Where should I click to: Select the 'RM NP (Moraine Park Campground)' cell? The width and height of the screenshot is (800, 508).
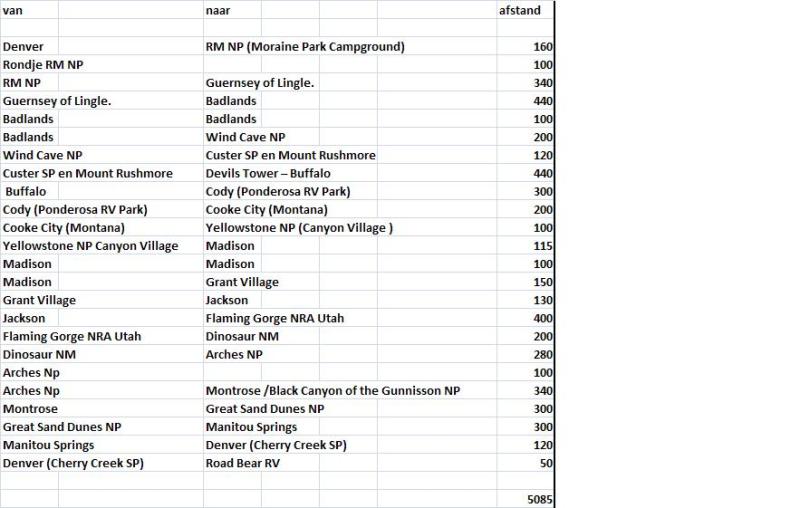[x=304, y=47]
